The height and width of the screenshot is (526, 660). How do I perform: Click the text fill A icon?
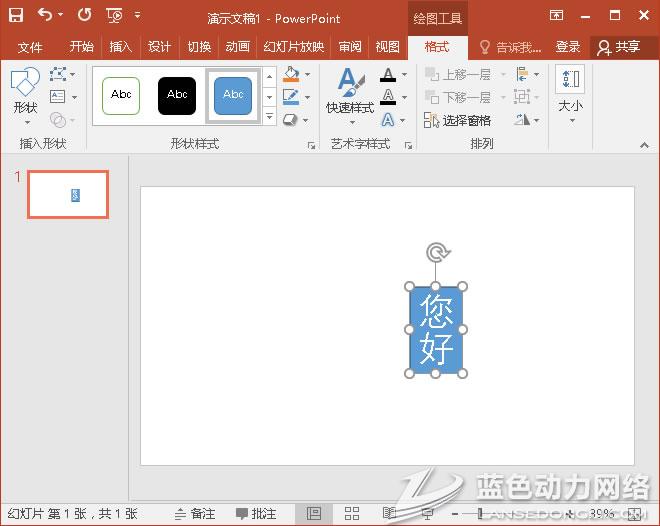coord(388,75)
